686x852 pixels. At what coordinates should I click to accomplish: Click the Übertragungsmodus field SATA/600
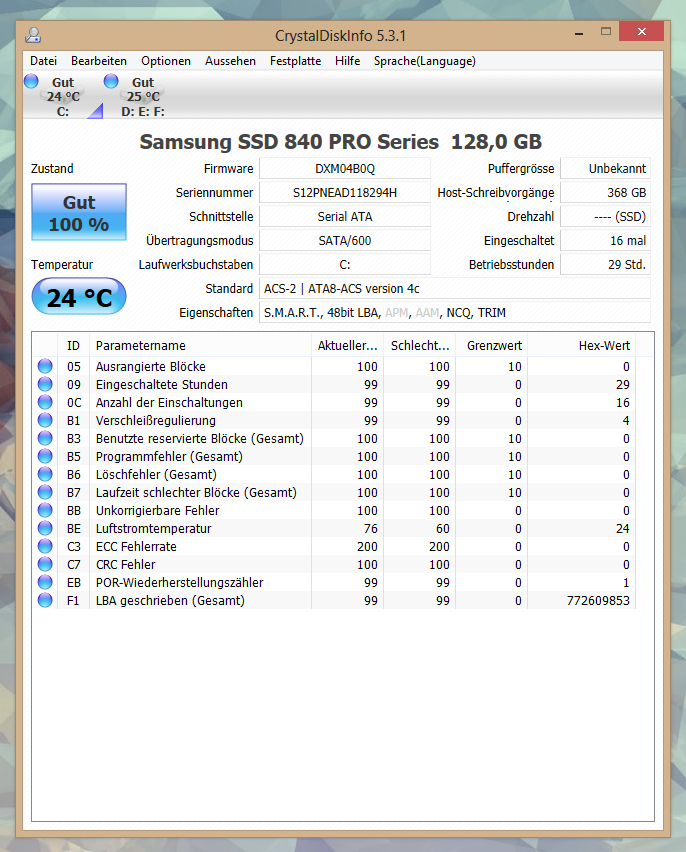coord(345,240)
